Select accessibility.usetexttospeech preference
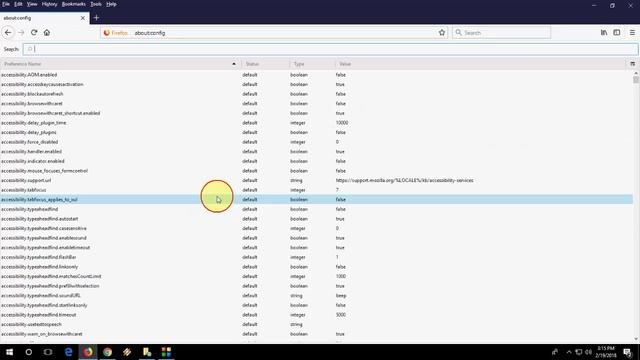This screenshot has width=640, height=360. (x=317, y=324)
